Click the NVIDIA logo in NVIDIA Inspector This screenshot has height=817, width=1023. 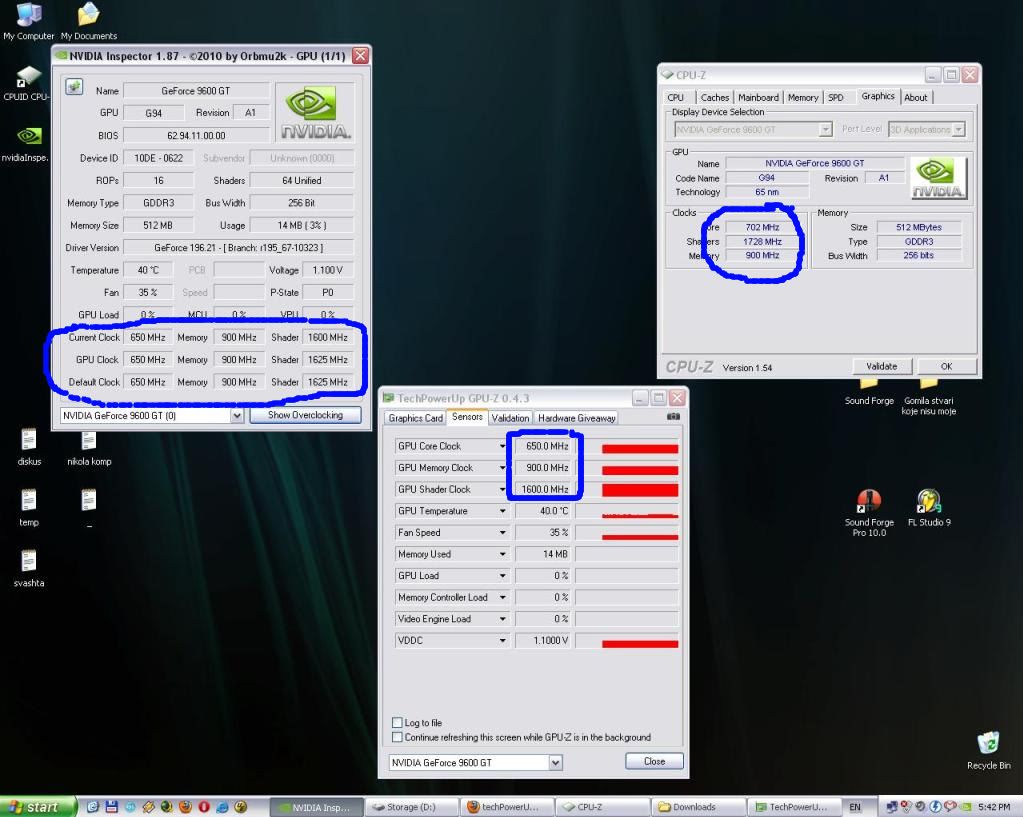tap(315, 113)
